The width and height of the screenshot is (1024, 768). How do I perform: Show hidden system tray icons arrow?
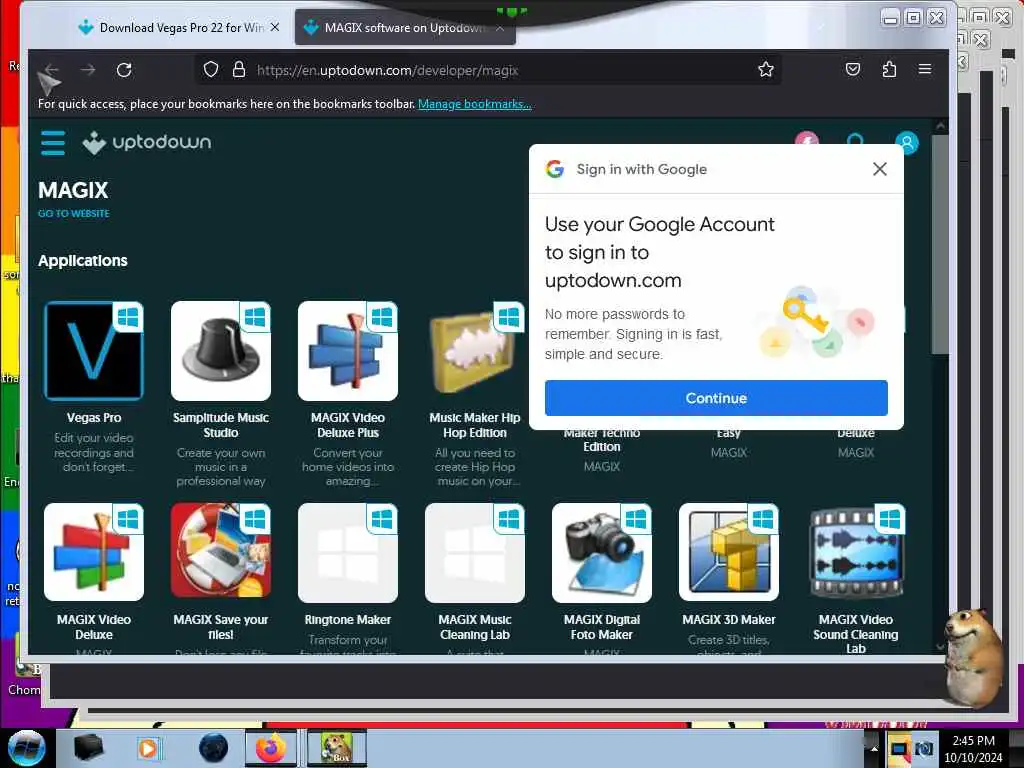tap(873, 749)
